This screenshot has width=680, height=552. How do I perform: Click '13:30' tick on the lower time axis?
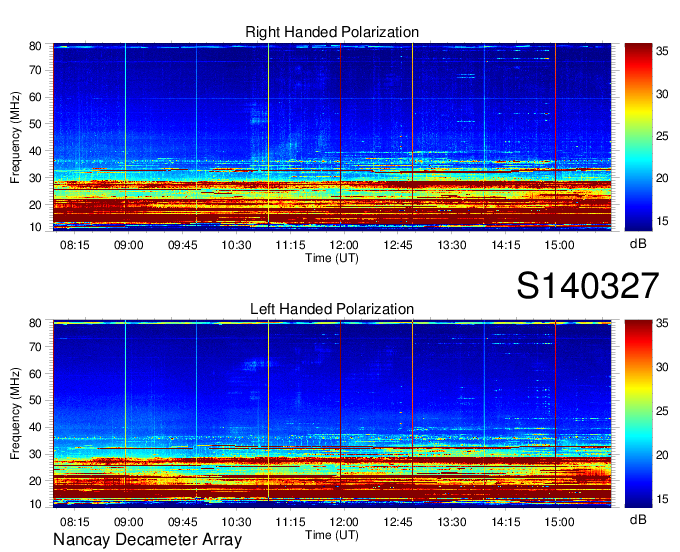tap(451, 522)
